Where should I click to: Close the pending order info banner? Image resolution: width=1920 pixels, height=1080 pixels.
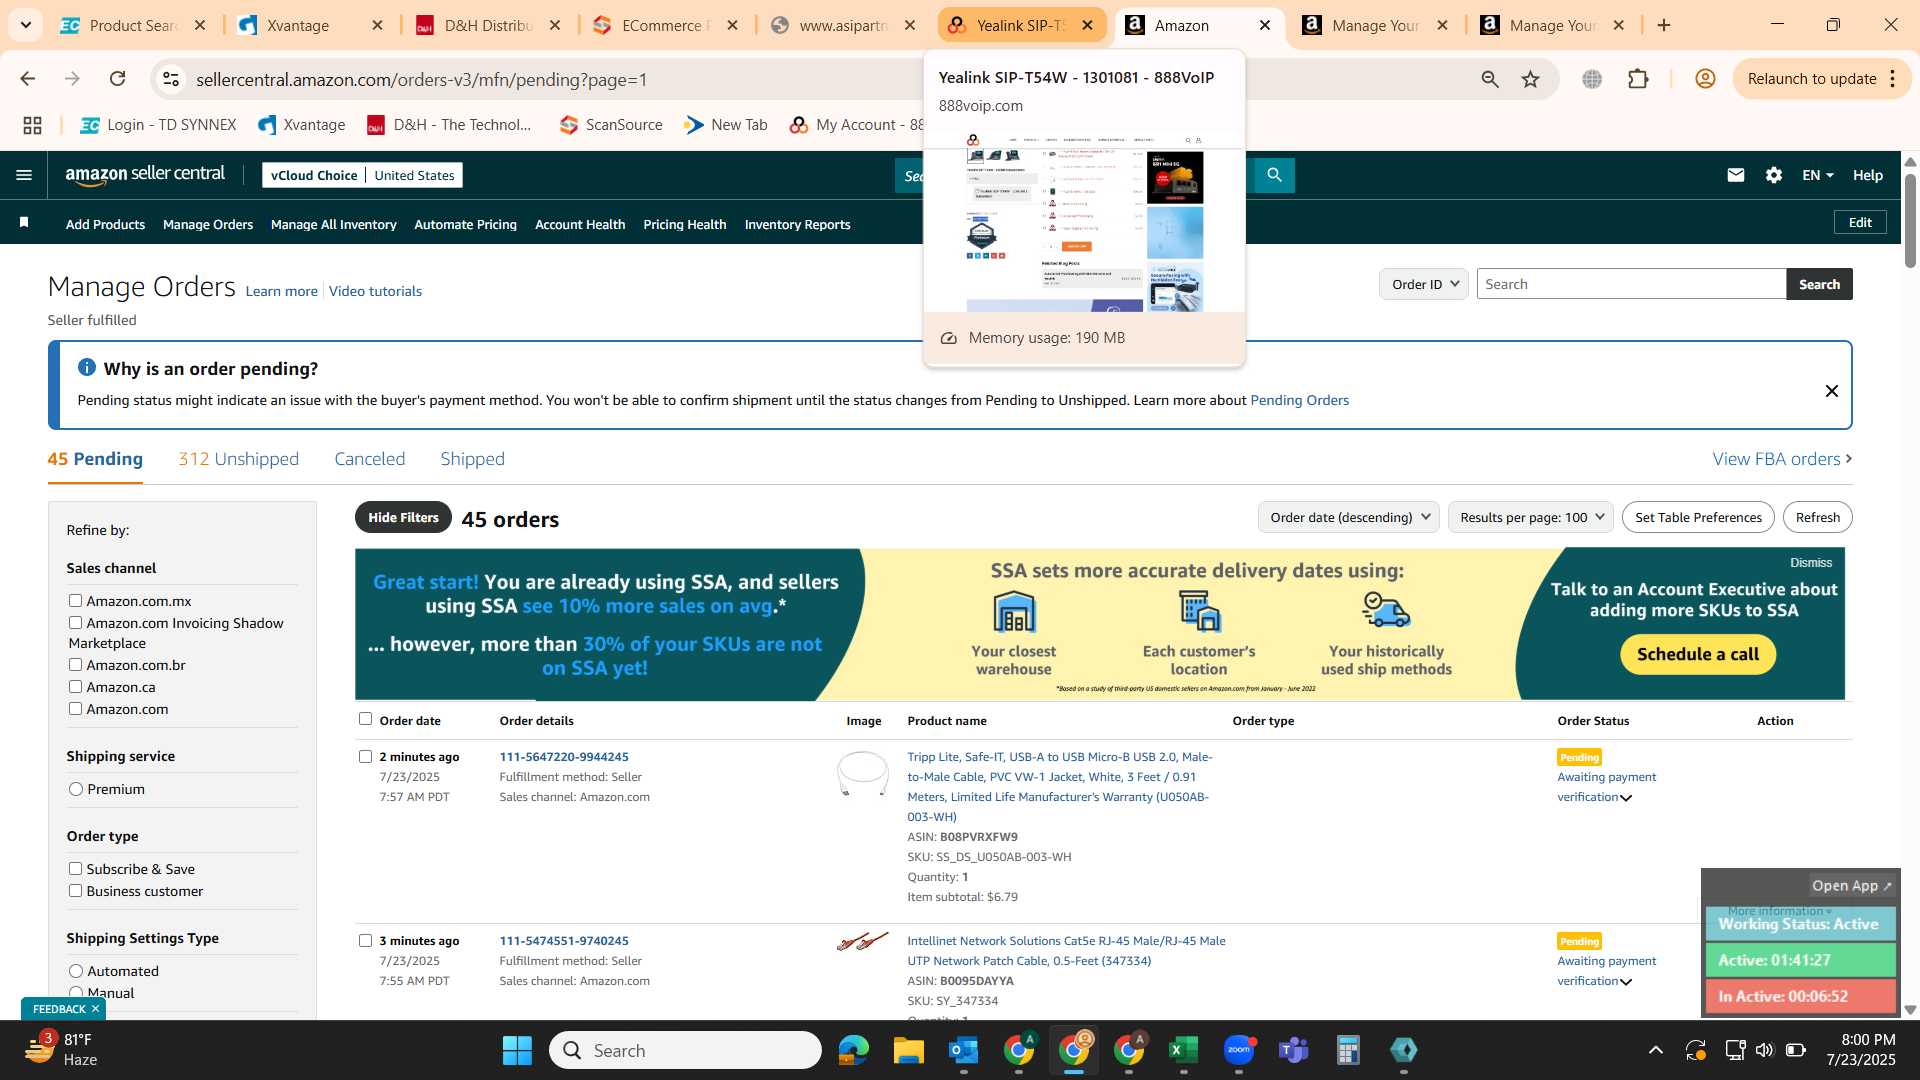(1832, 391)
